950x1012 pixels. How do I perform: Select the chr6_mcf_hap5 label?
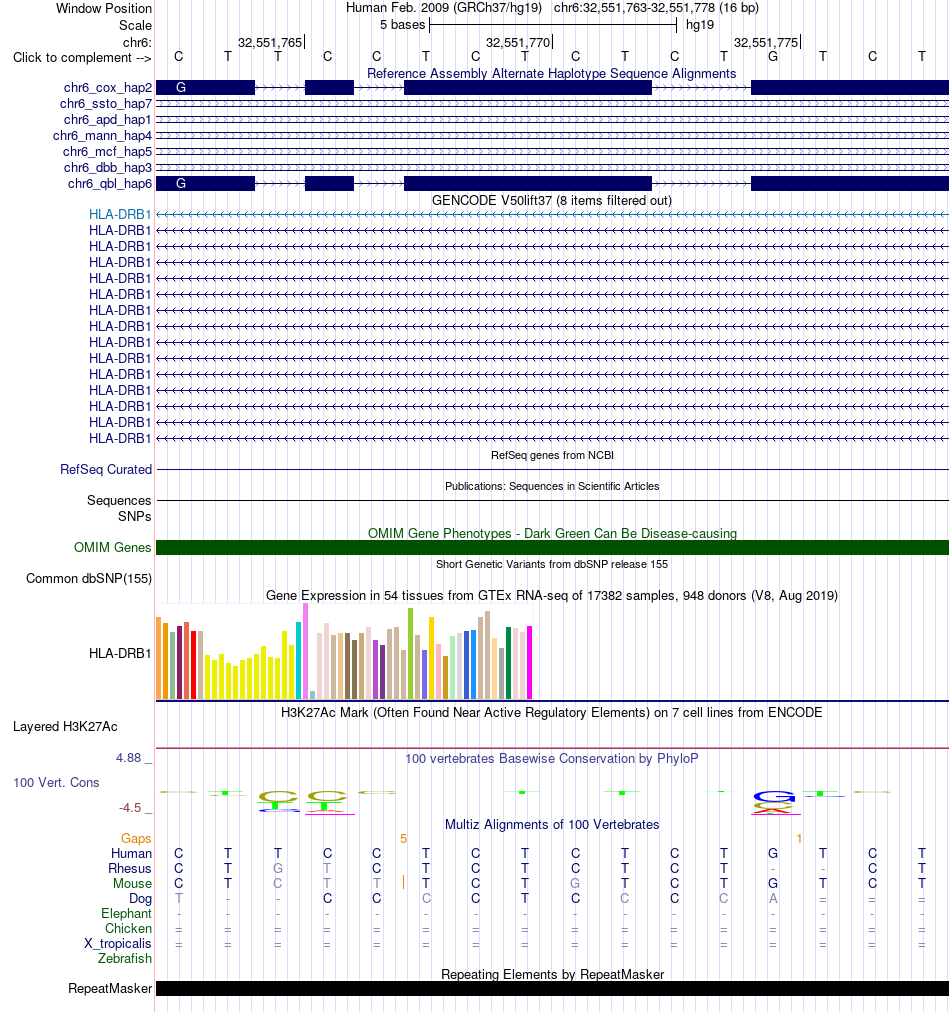coord(107,152)
